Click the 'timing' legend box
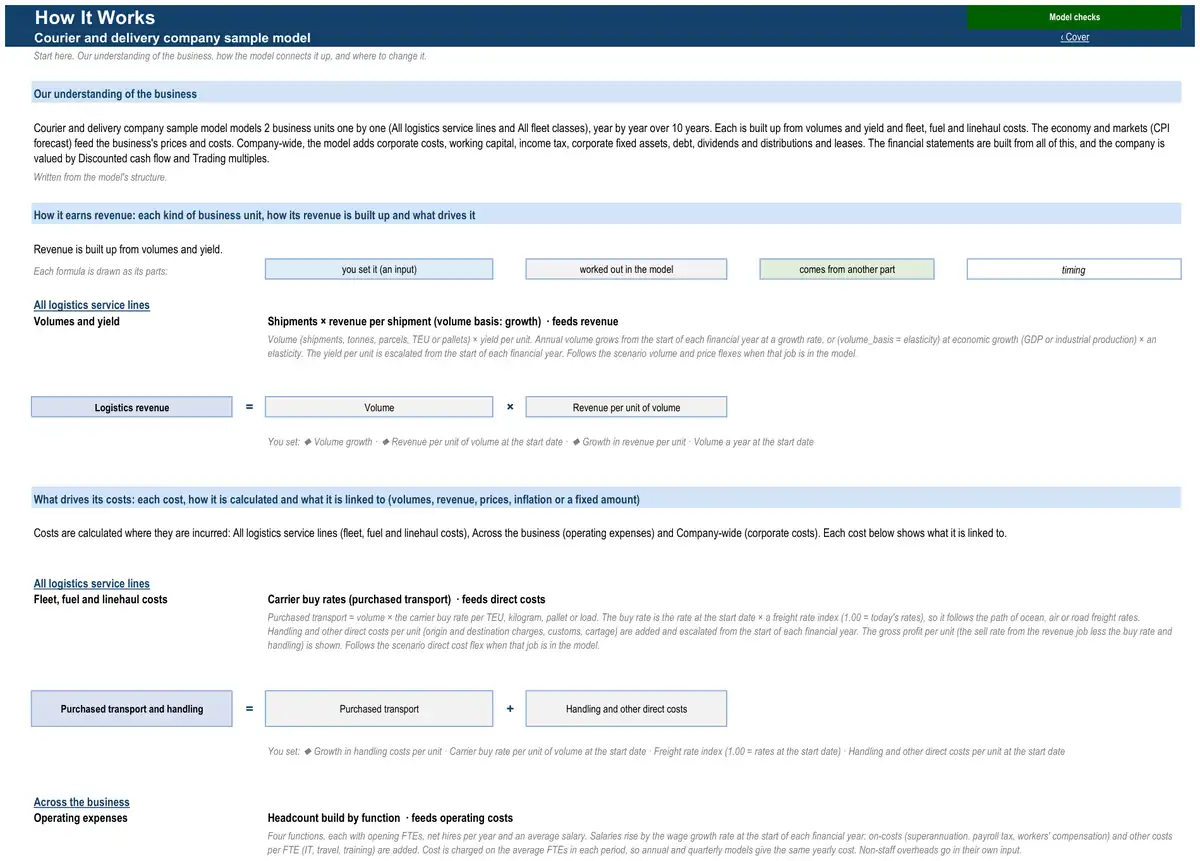This screenshot has width=1200, height=861. [x=1074, y=269]
